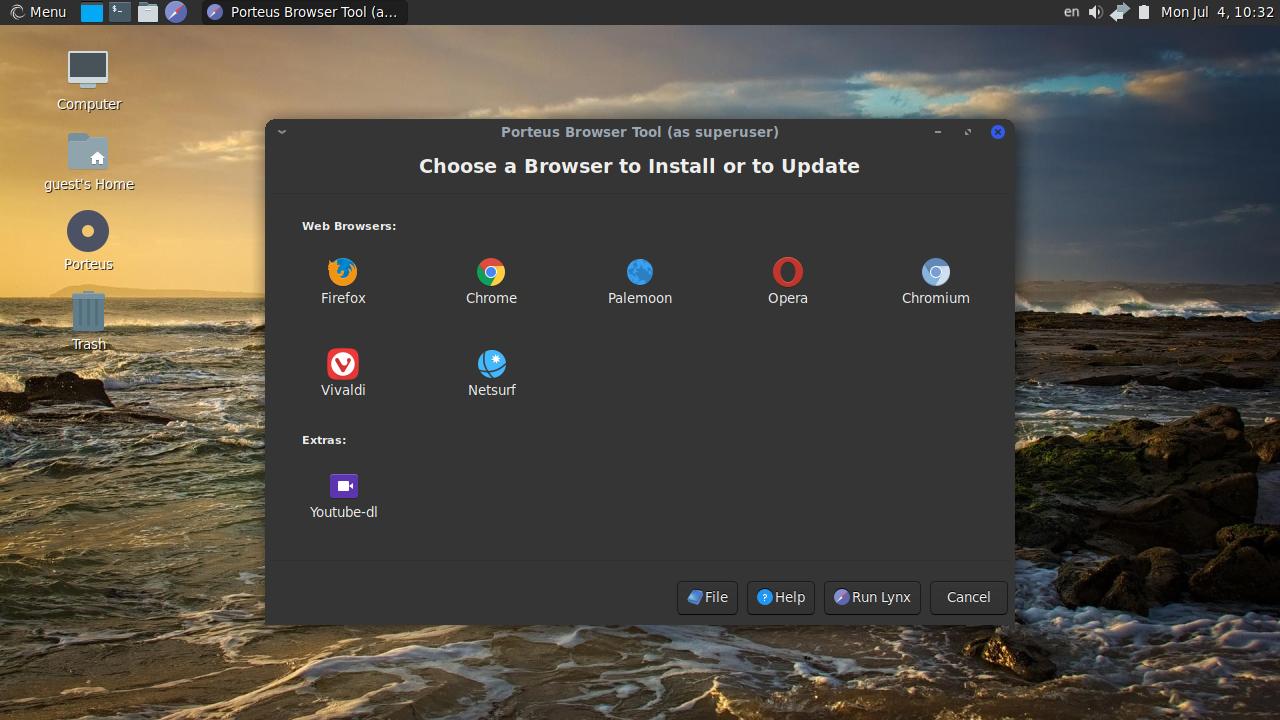Click the network connection tray icon
Viewport: 1280px width, 720px height.
1120,12
